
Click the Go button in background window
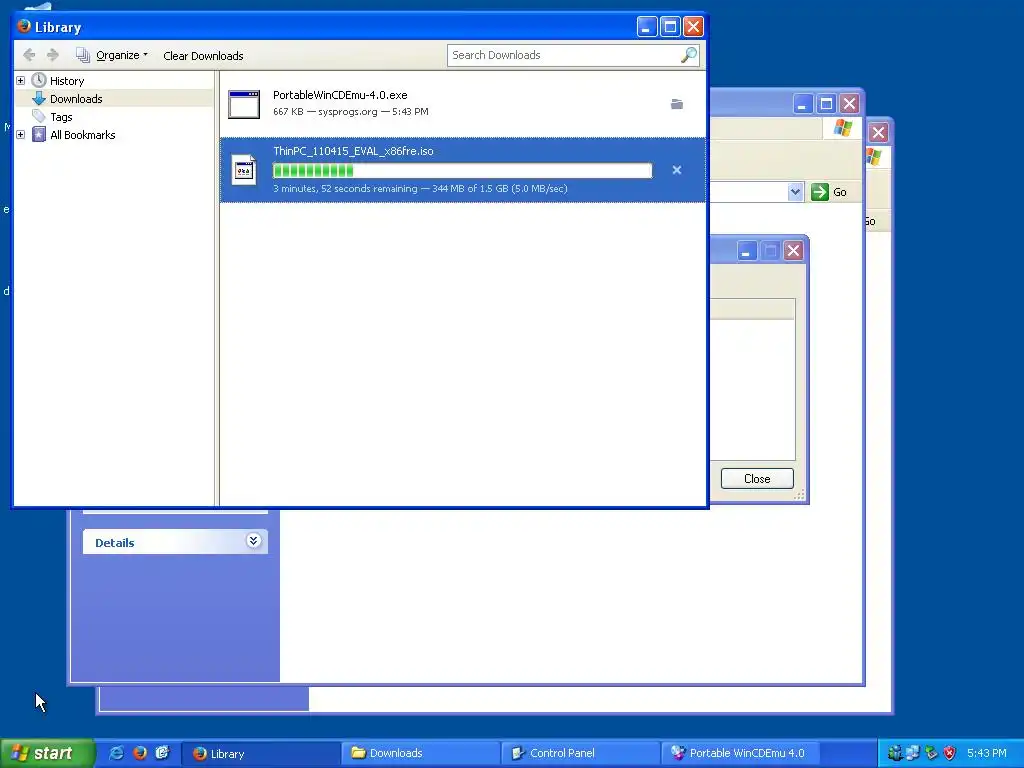point(829,192)
